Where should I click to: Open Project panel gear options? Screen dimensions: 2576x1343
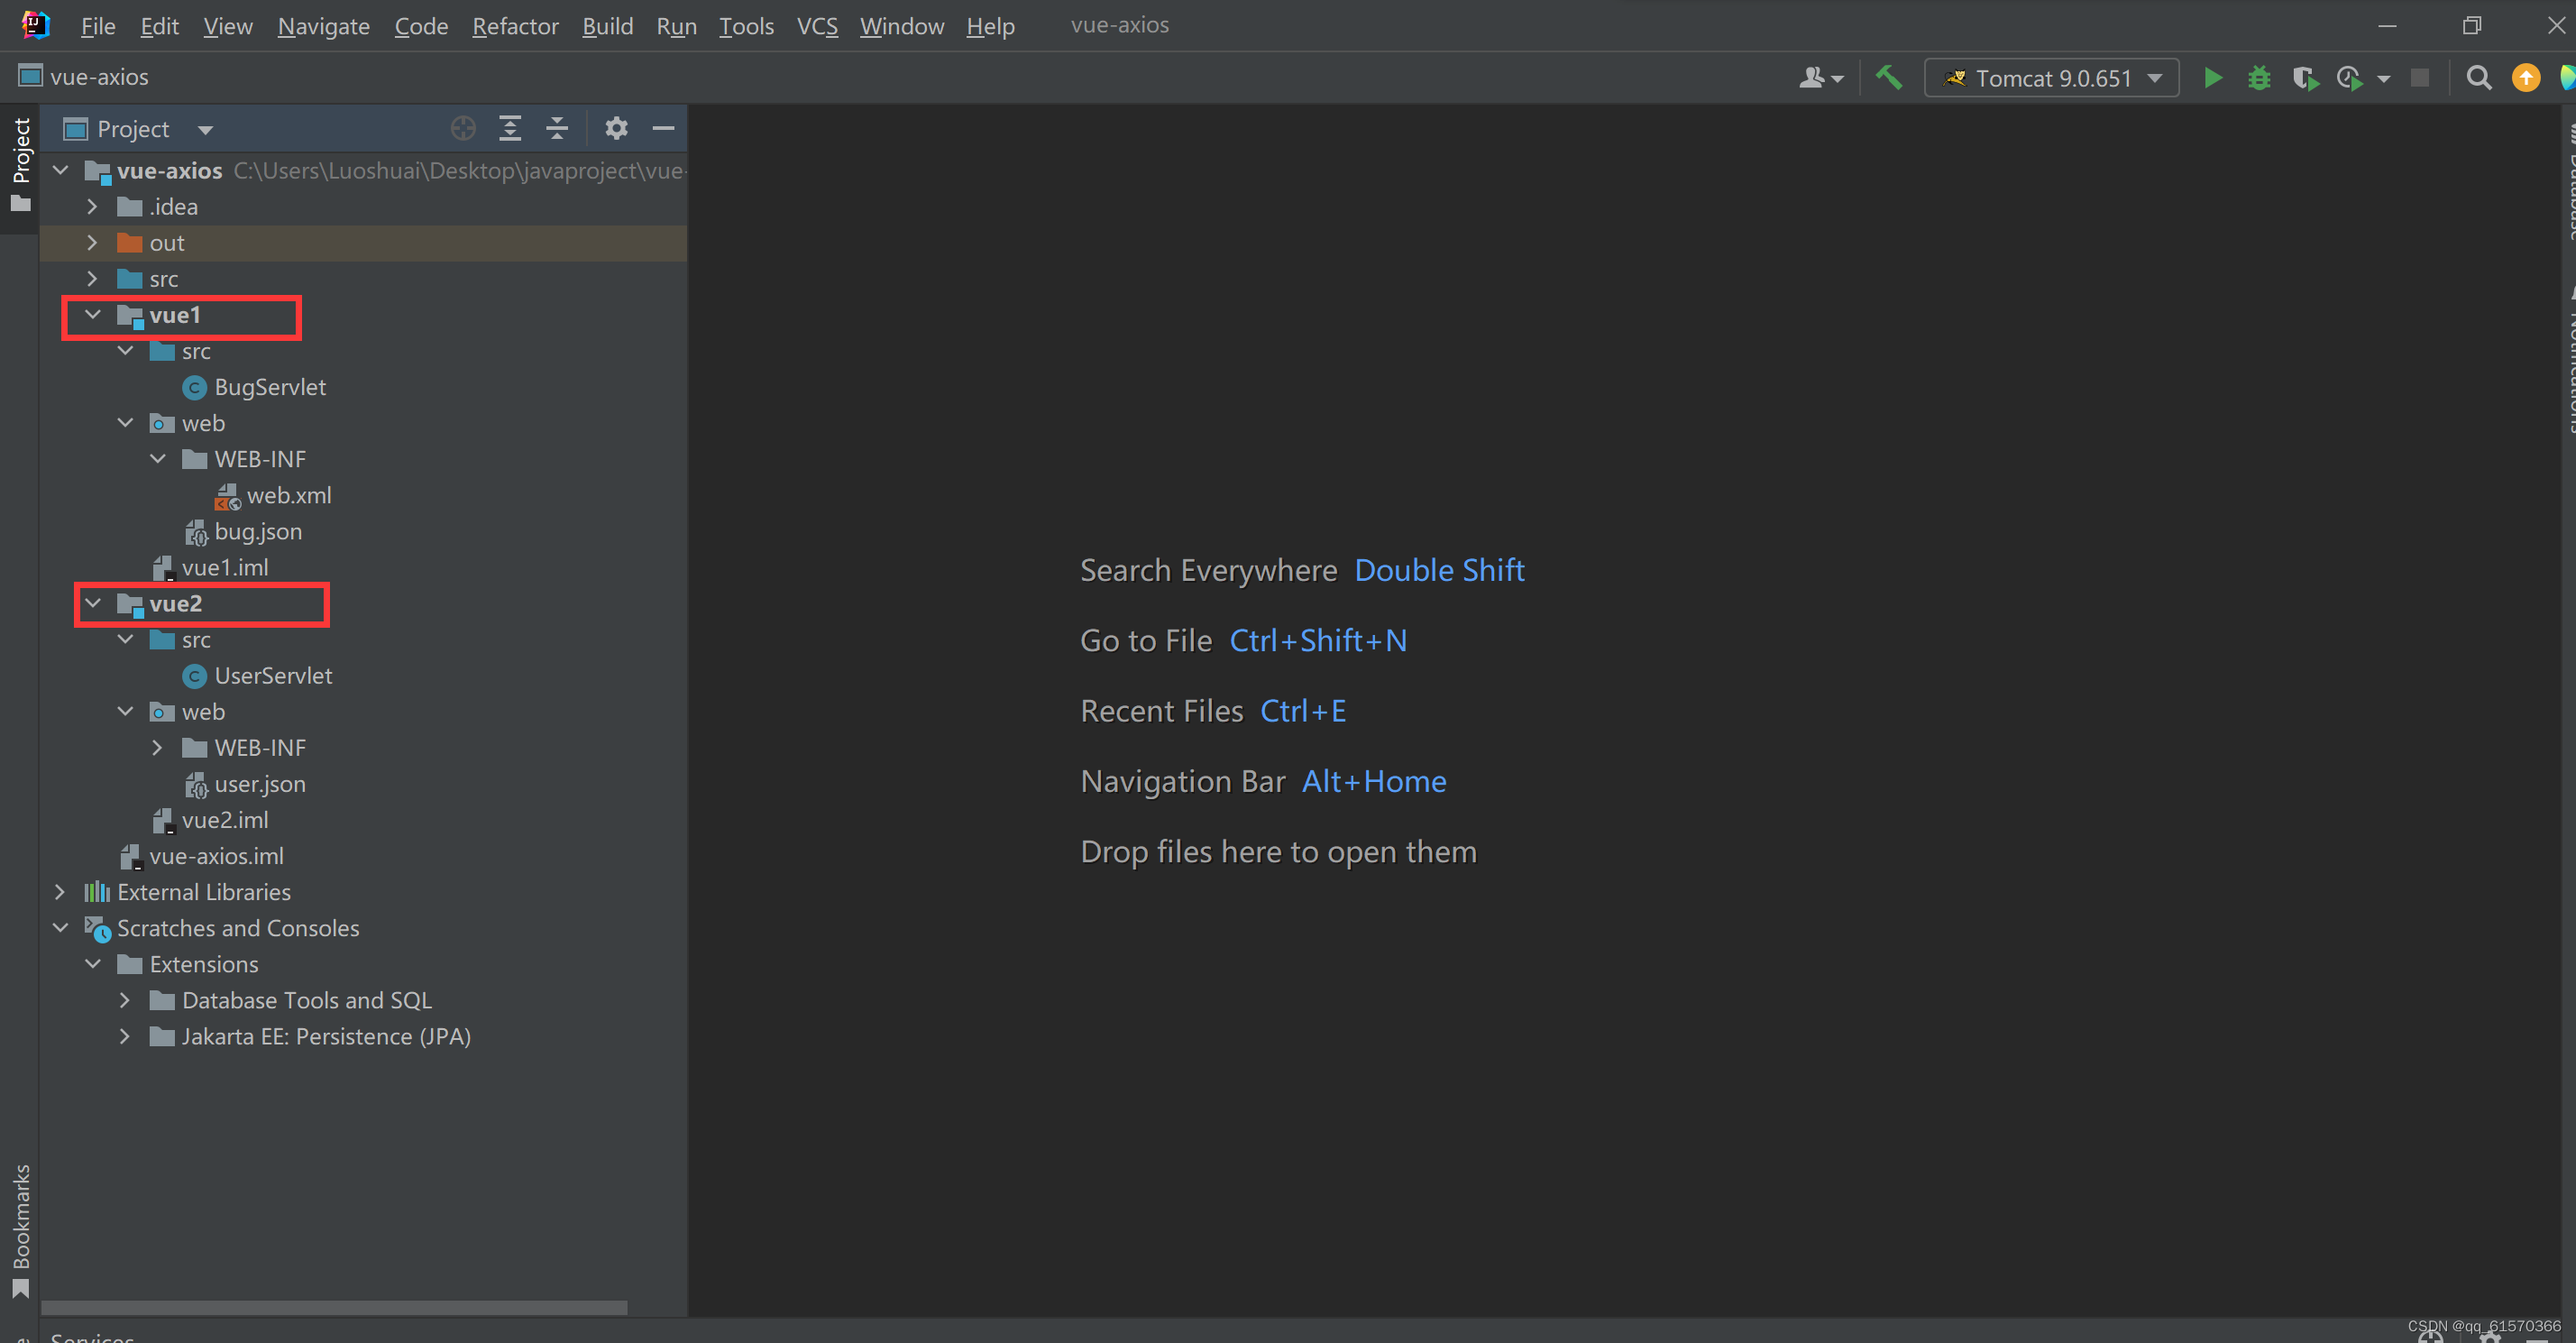coord(616,128)
